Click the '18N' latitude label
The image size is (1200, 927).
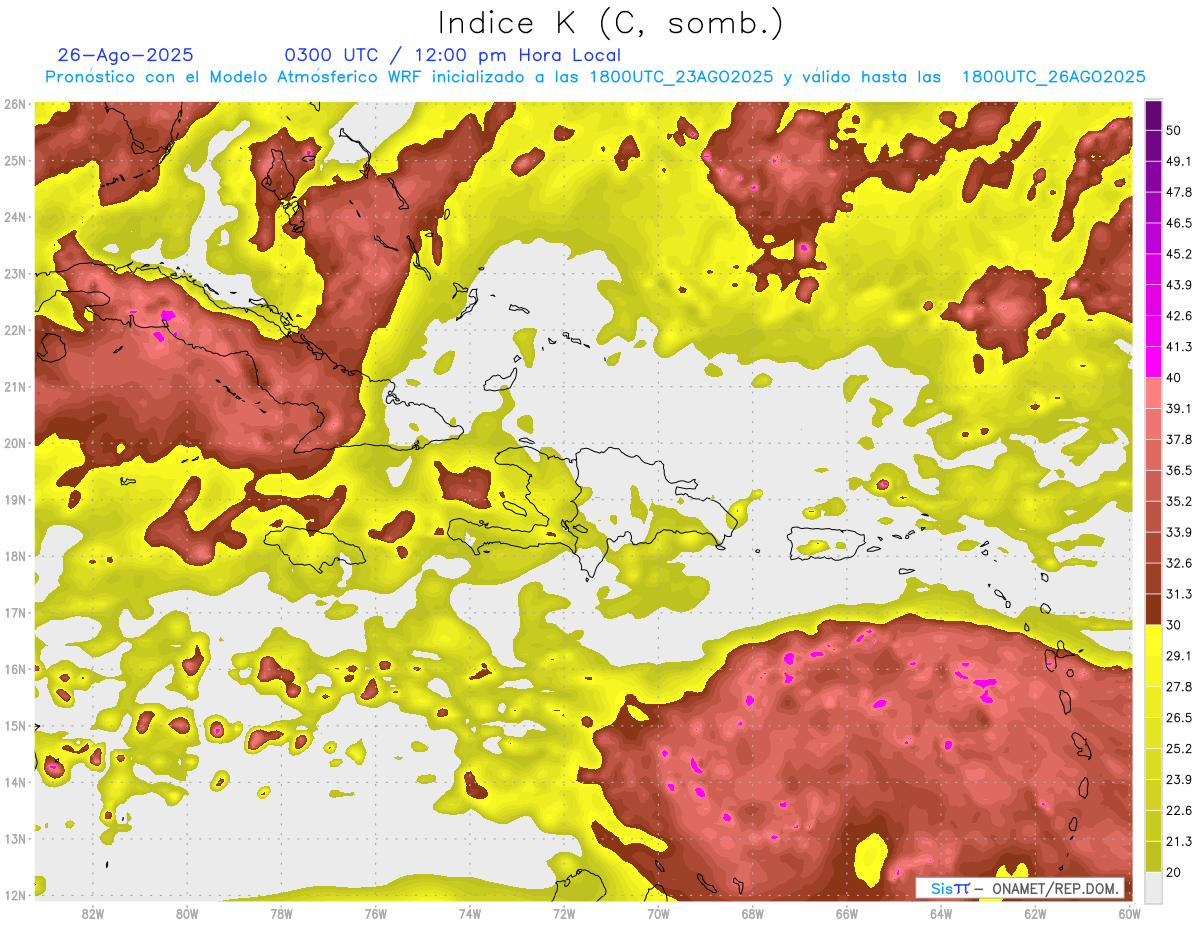point(15,556)
